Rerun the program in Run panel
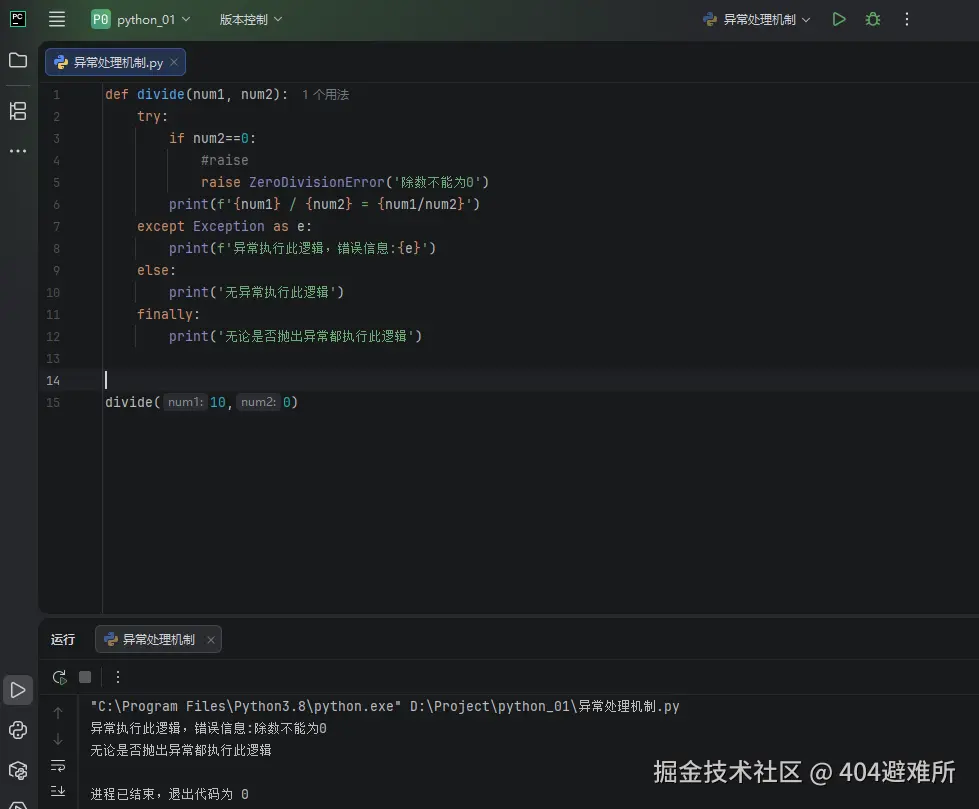The width and height of the screenshot is (979, 809). tap(60, 677)
